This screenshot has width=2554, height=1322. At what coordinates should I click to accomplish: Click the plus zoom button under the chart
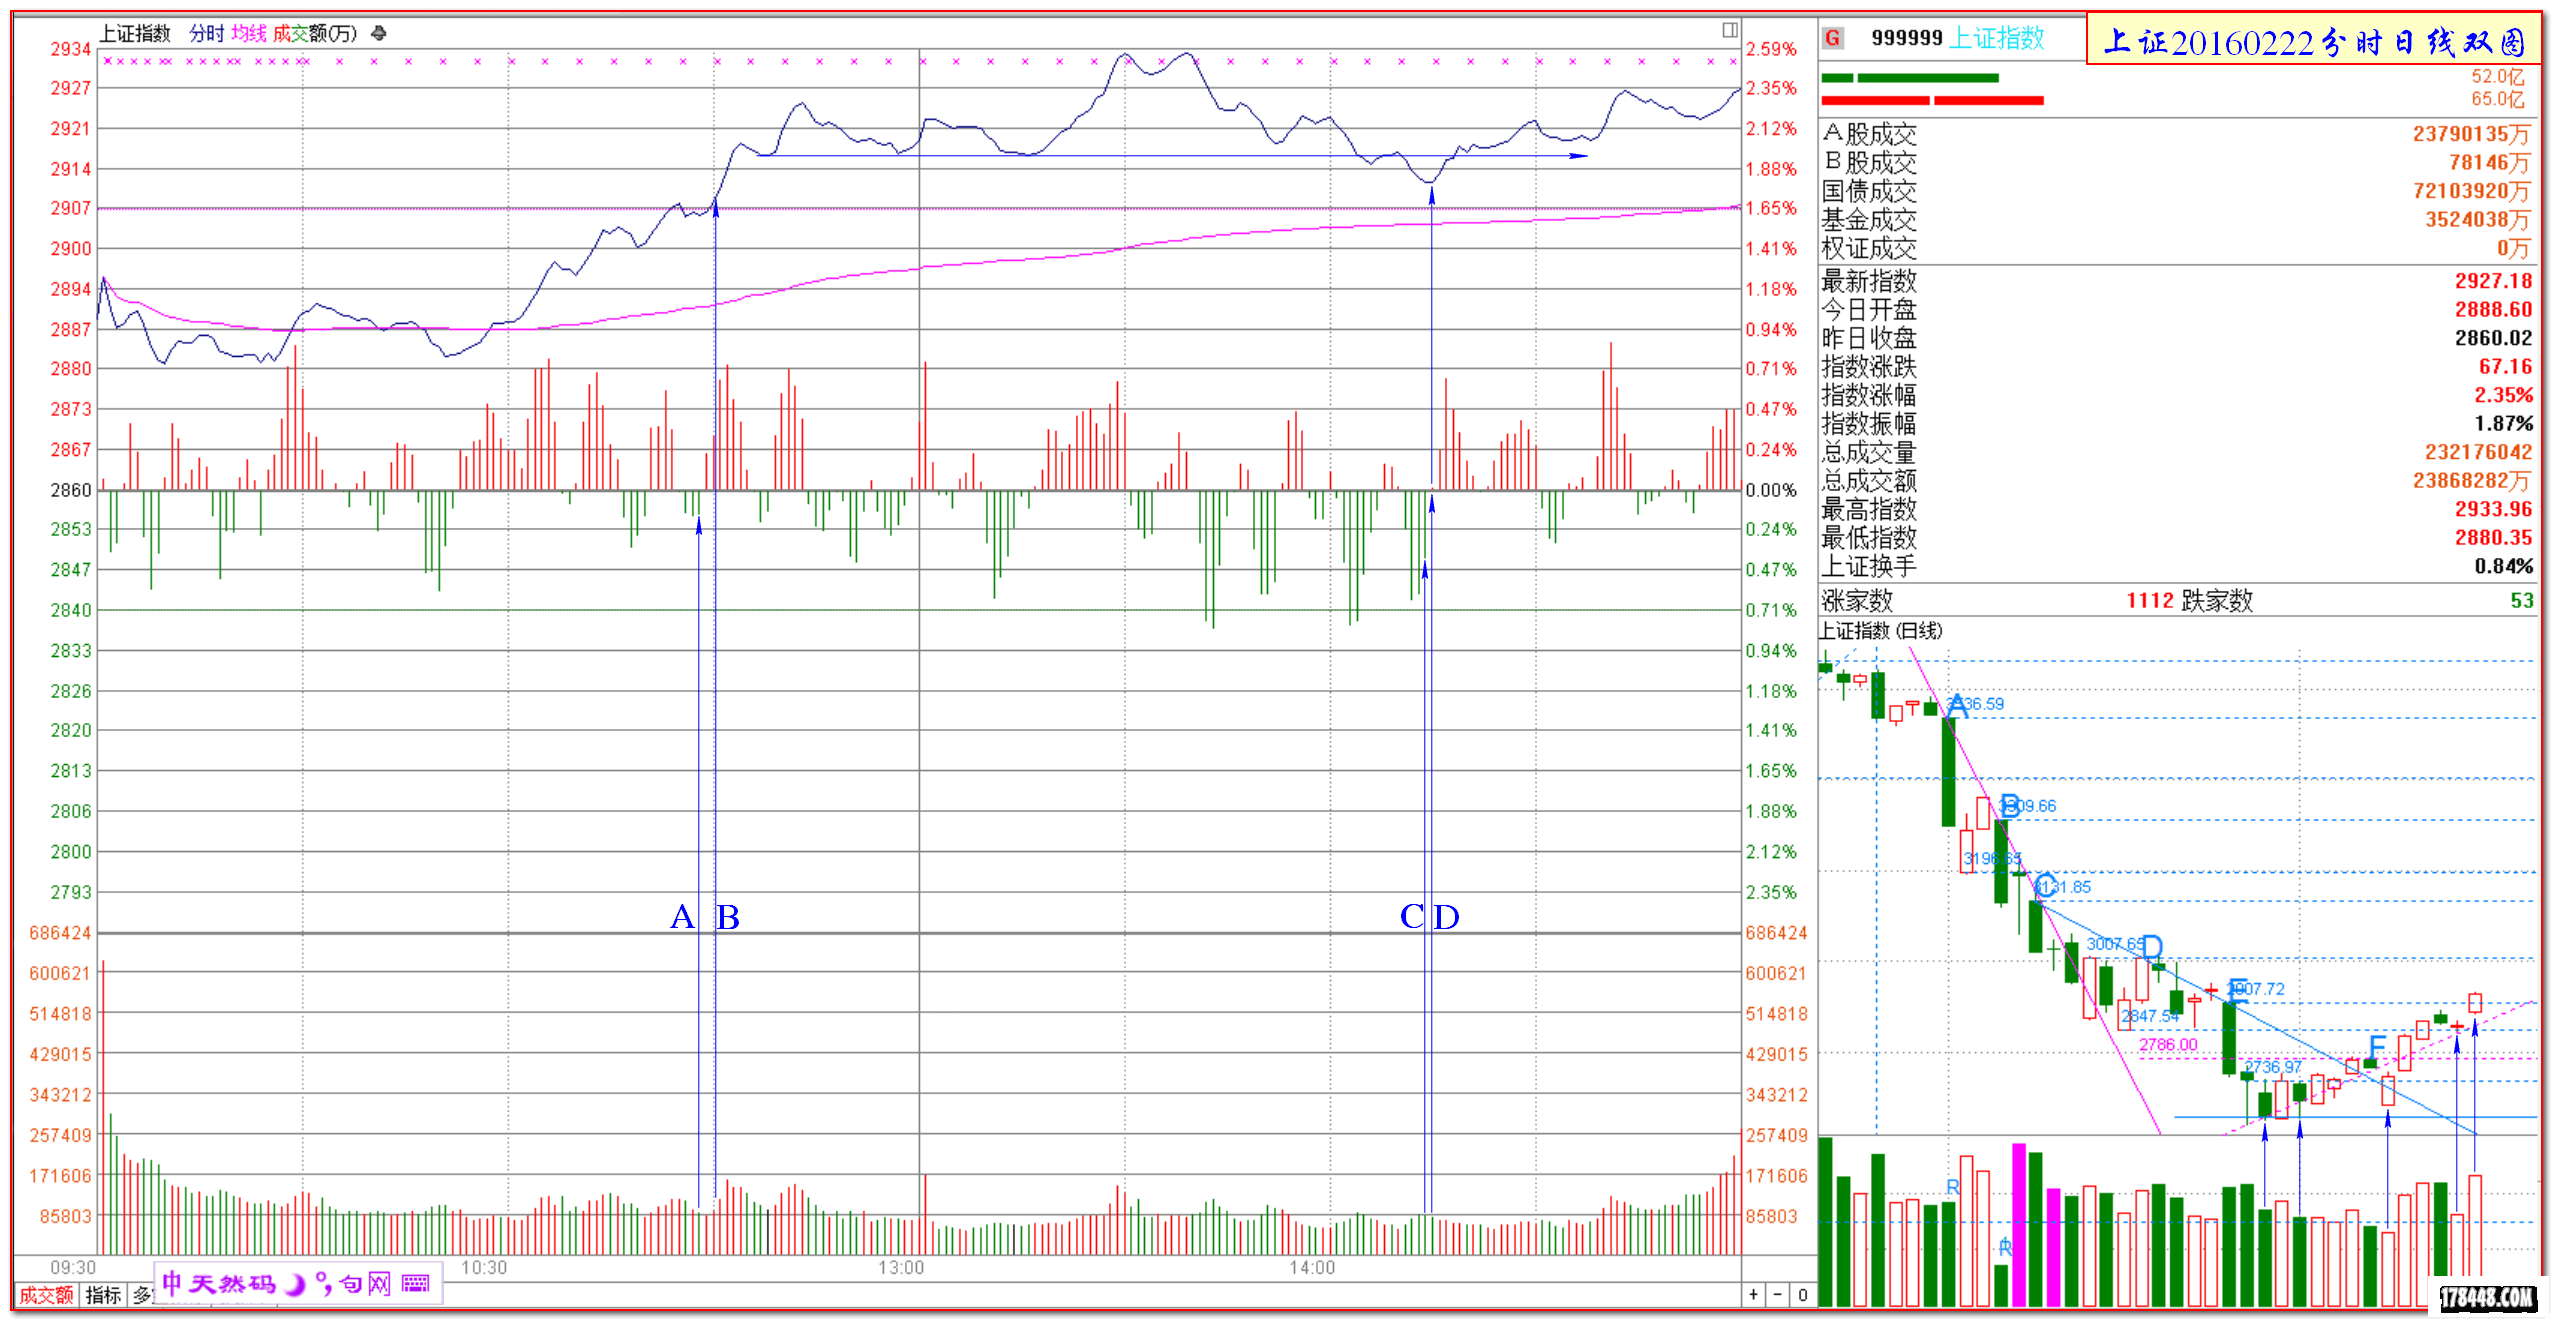point(1753,1294)
